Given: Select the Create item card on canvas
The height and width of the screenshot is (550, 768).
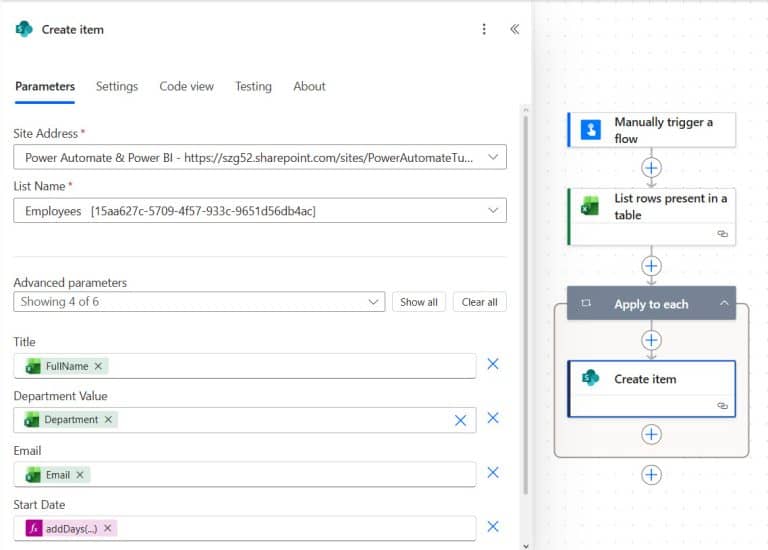Looking at the screenshot, I should click(x=651, y=389).
